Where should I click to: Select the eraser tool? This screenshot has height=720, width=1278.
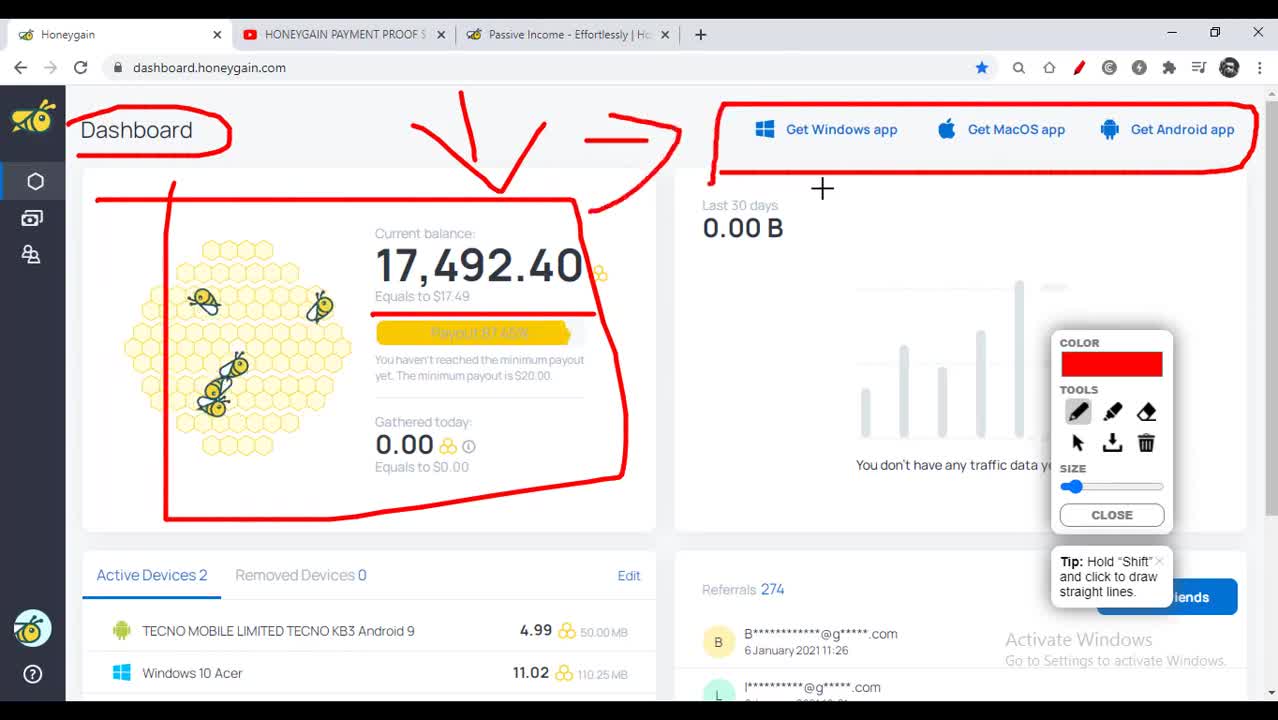(x=1146, y=412)
